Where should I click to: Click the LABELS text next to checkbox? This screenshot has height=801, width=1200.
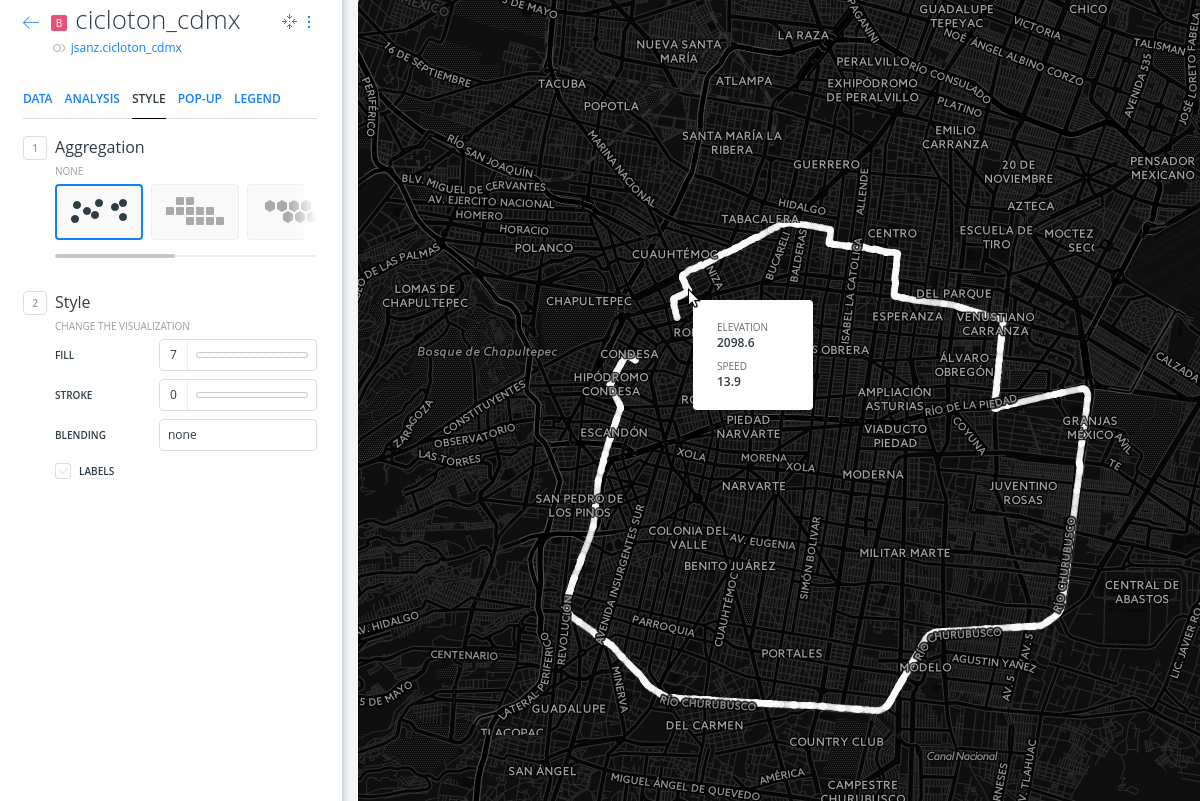tap(96, 471)
